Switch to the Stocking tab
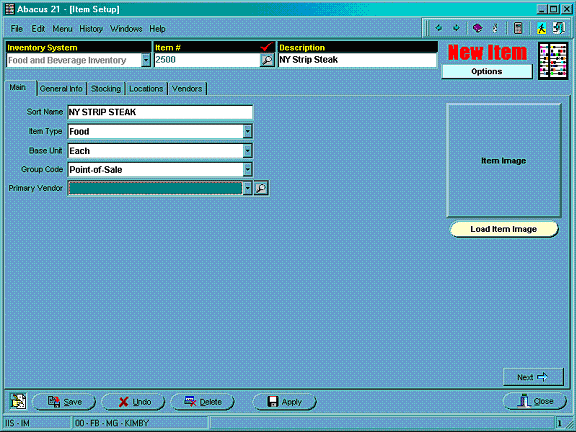 (x=106, y=89)
